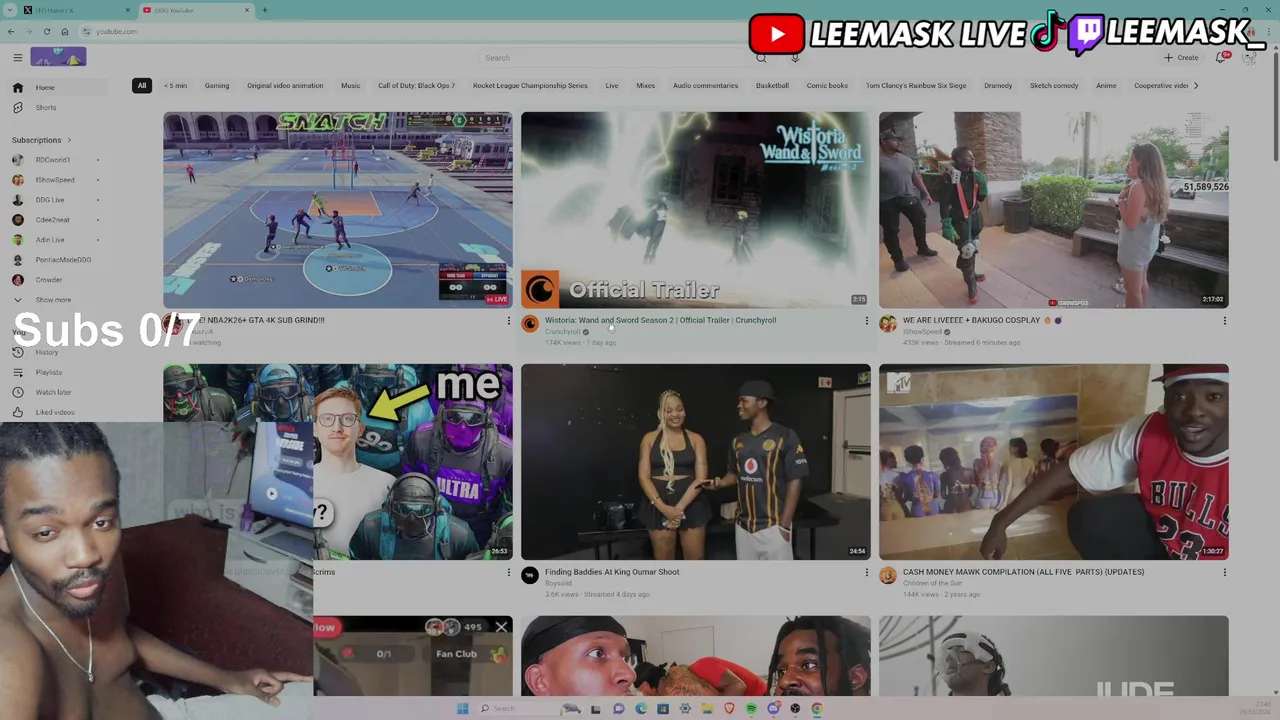The height and width of the screenshot is (720, 1280).
Task: Select the Sketch comedy filter chip
Action: pyautogui.click(x=1054, y=86)
